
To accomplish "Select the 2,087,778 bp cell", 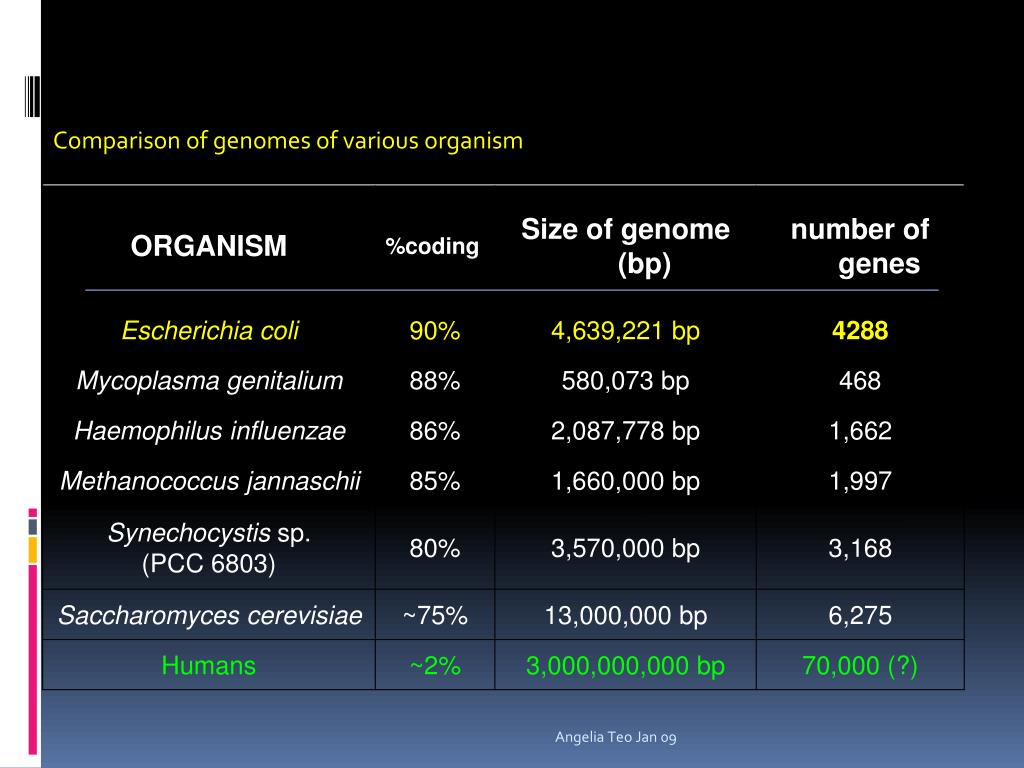I will click(x=626, y=431).
